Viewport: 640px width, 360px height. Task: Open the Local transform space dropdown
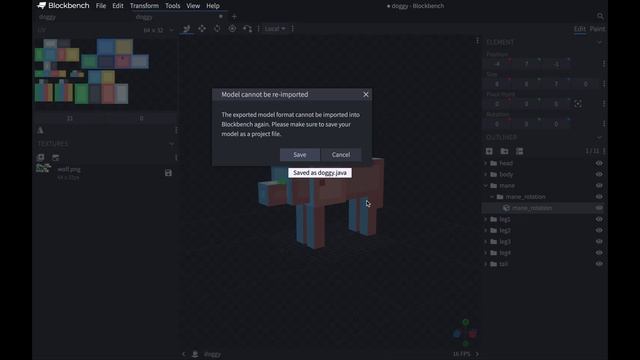tap(275, 29)
